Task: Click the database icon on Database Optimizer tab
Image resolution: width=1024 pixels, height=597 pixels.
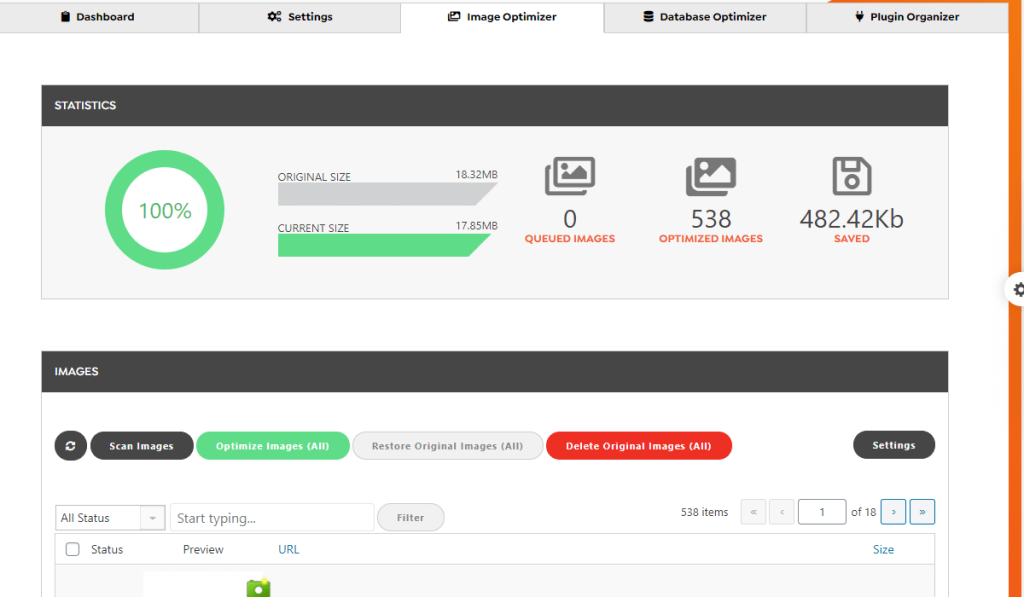Action: coord(648,16)
